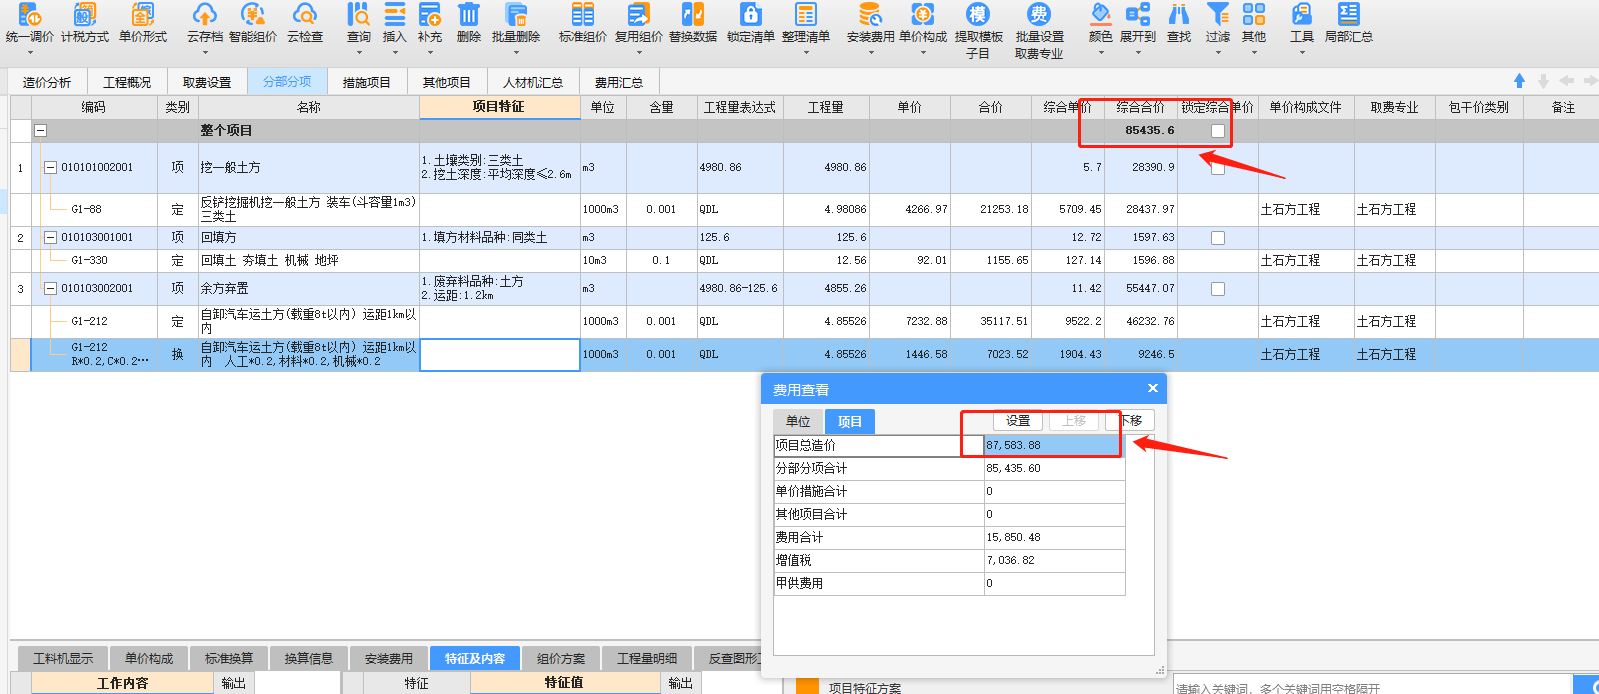This screenshot has height=694, width=1599.
Task: Open the 工具 dropdown arrow
Action: pos(1302,52)
